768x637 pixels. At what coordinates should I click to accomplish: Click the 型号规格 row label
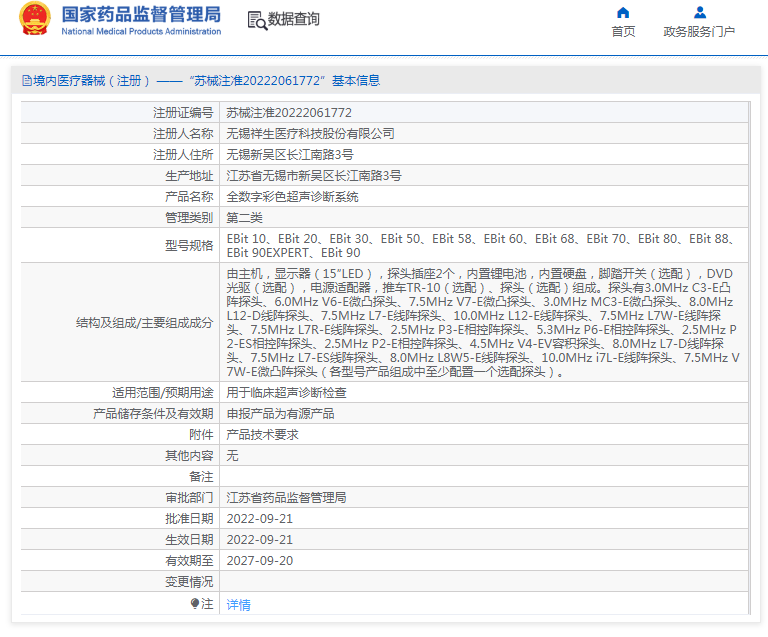coord(189,245)
